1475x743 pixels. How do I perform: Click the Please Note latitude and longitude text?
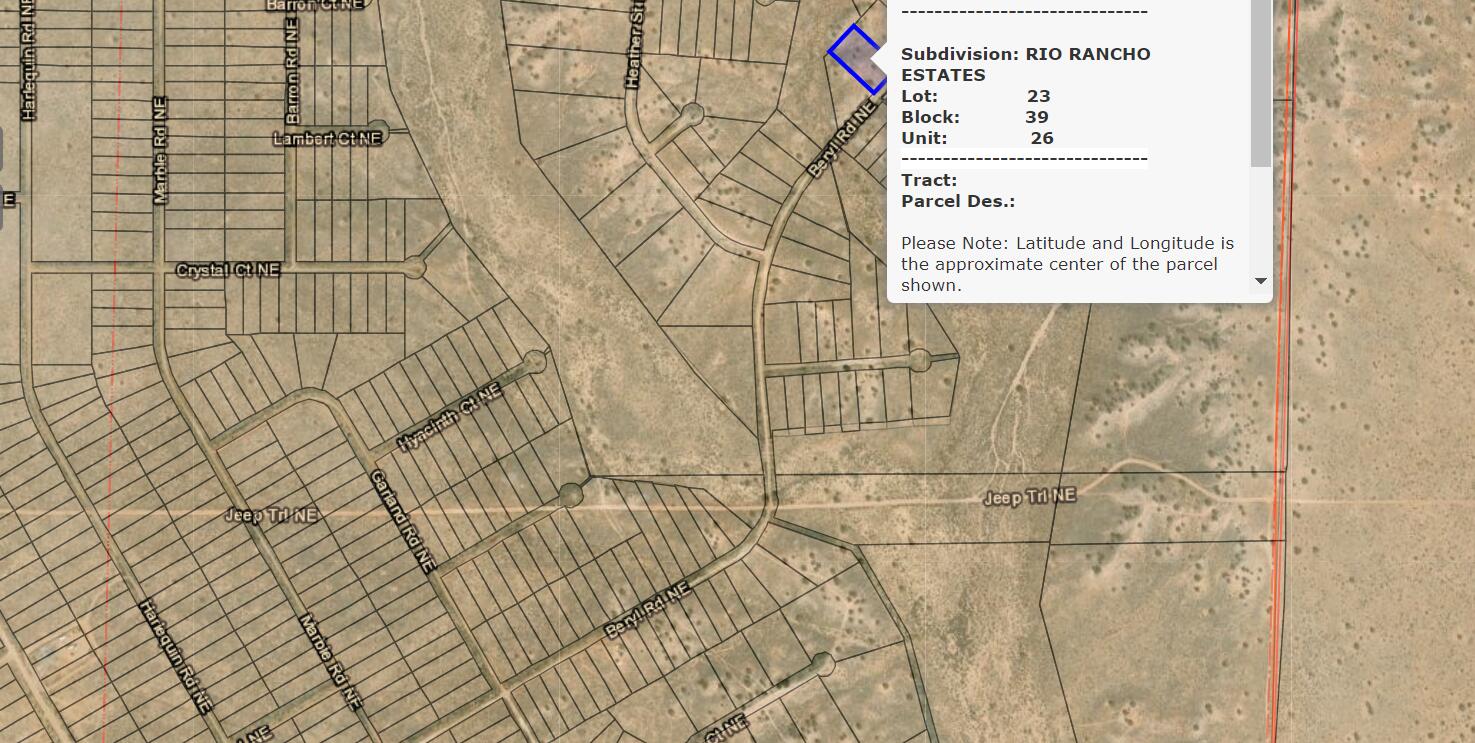pos(1067,264)
